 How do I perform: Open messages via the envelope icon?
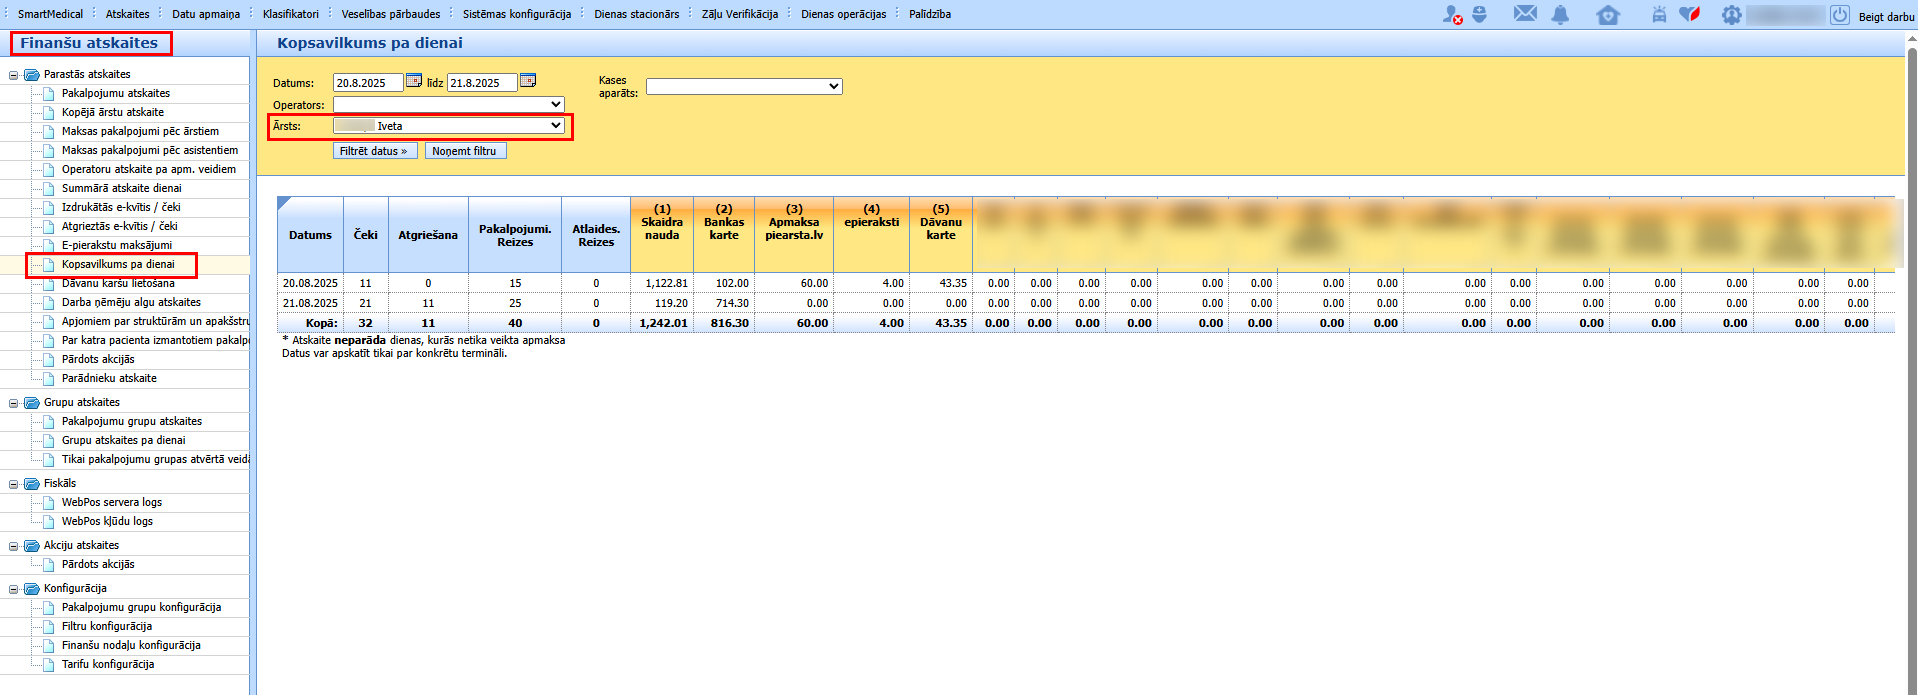pyautogui.click(x=1525, y=14)
